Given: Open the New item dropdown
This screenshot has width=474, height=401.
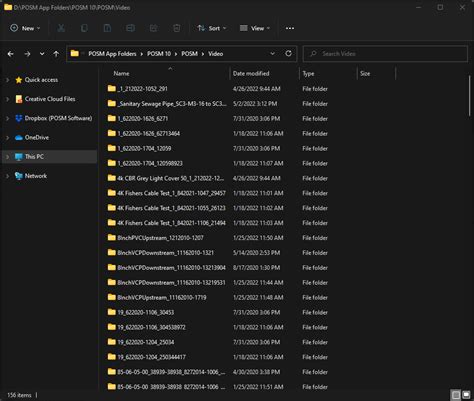Looking at the screenshot, I should pyautogui.click(x=25, y=28).
